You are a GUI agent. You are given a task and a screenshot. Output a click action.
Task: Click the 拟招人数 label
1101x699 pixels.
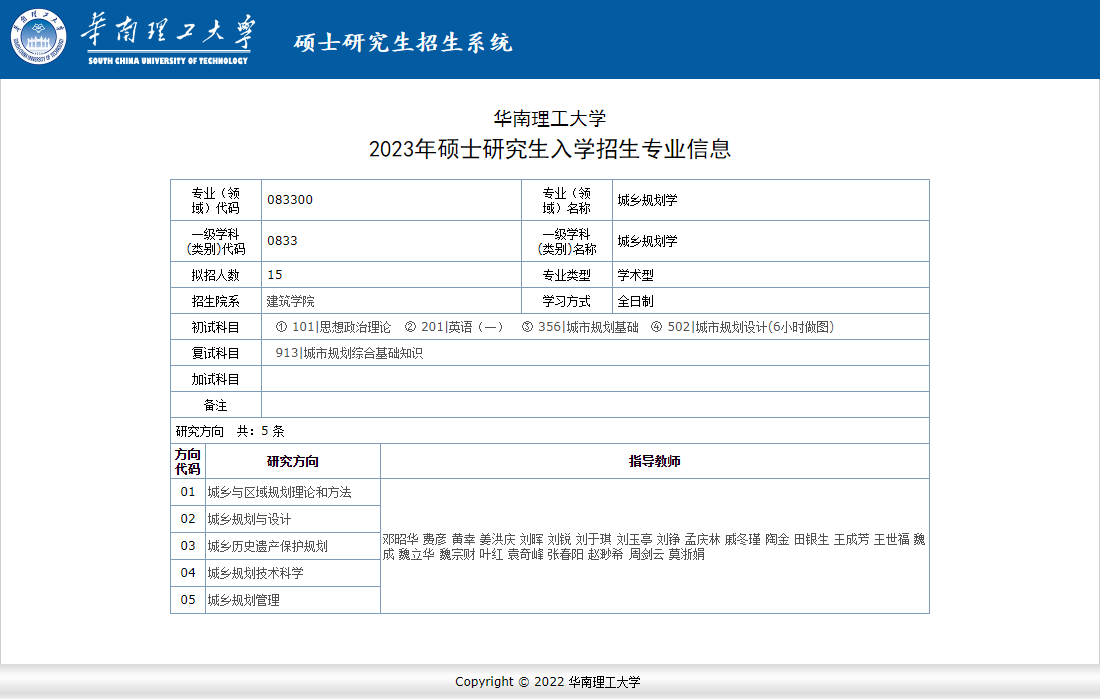tap(216, 275)
